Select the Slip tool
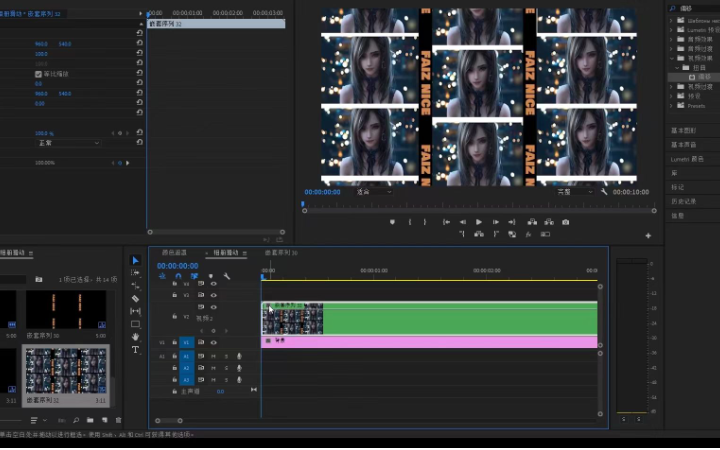720x450 pixels. pos(135,311)
